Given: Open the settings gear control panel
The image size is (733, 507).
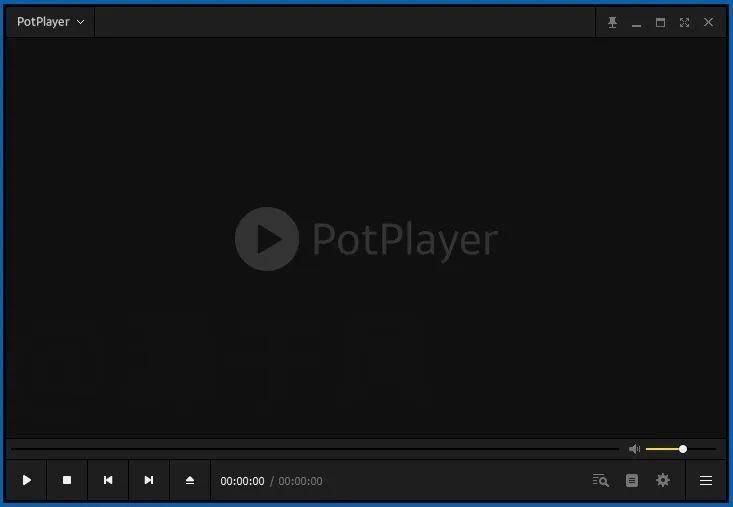Looking at the screenshot, I should pyautogui.click(x=663, y=480).
